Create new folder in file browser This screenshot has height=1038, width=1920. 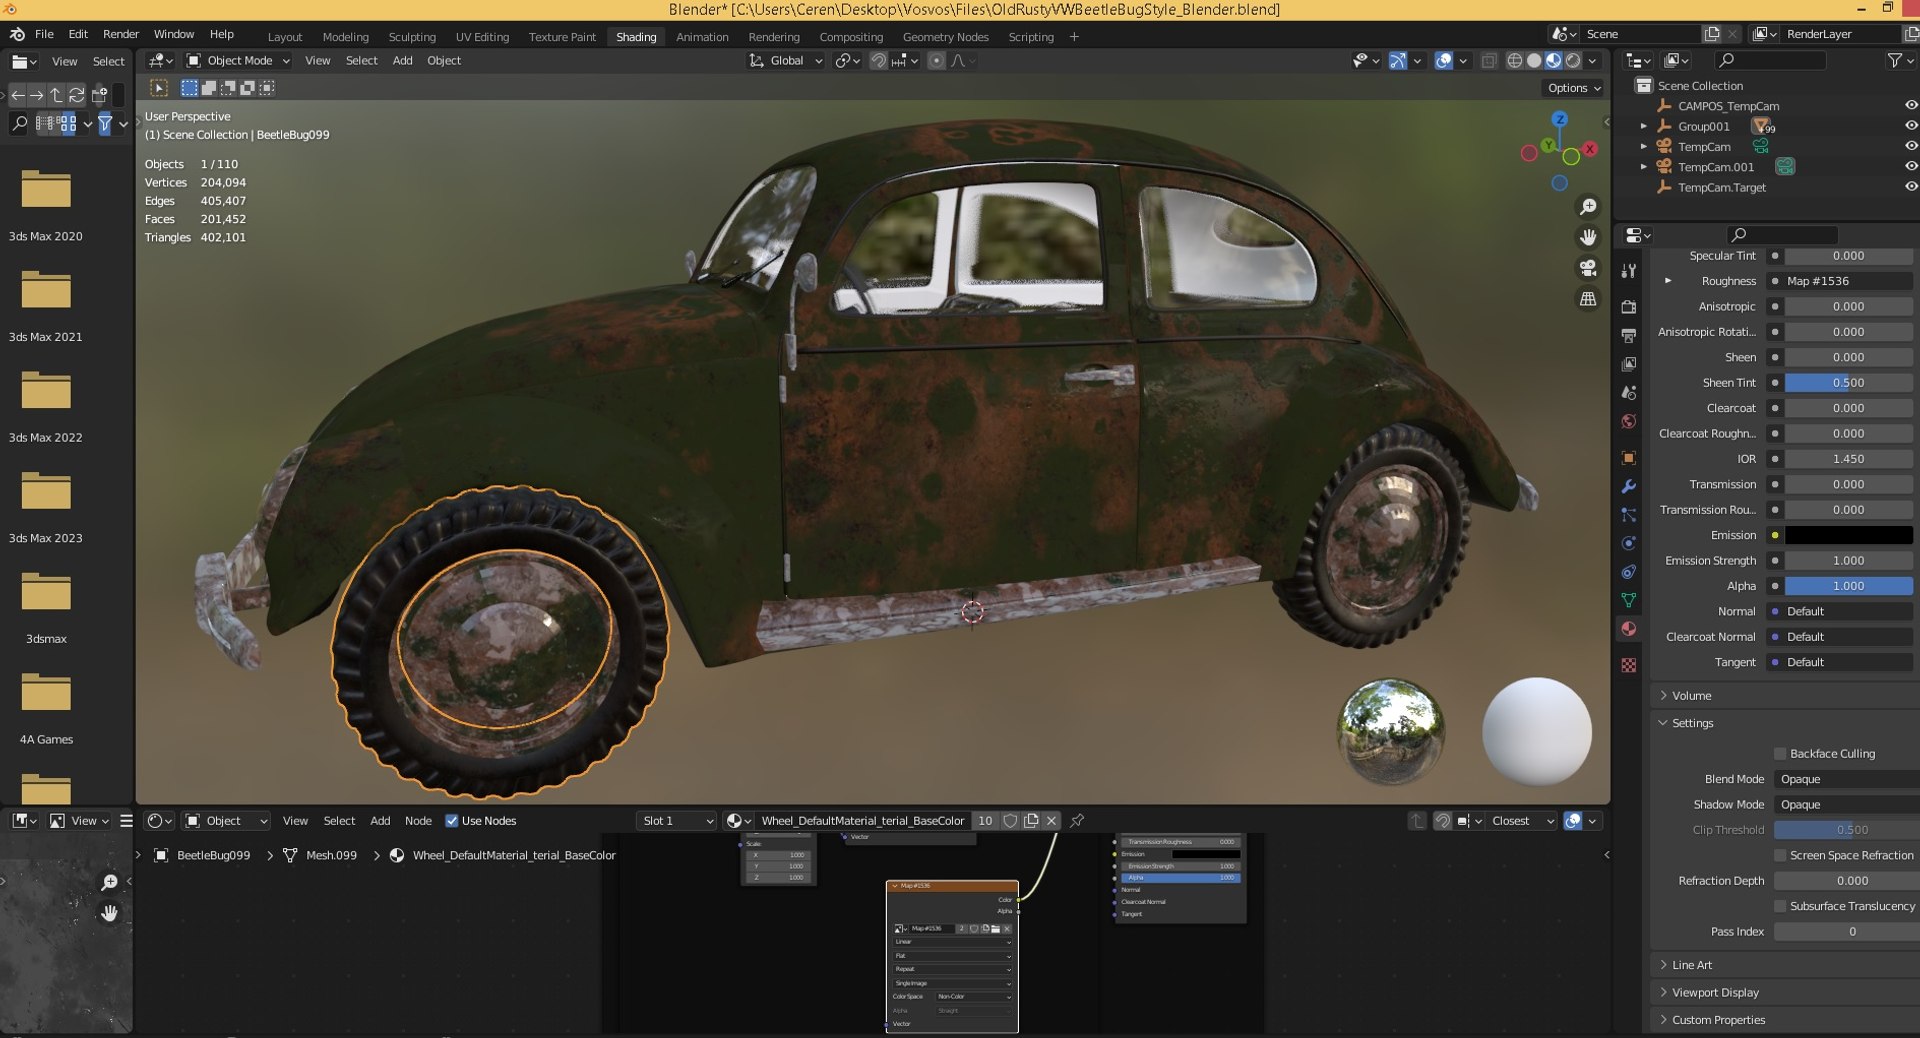pyautogui.click(x=99, y=96)
